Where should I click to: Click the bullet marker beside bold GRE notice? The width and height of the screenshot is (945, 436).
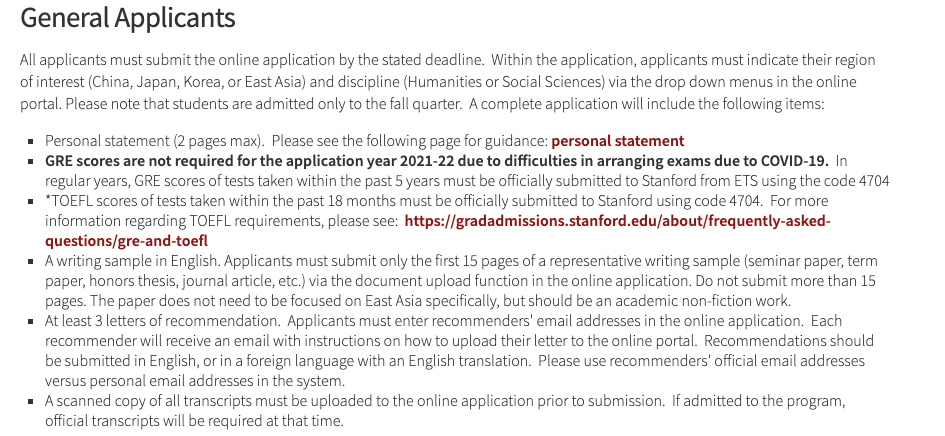[32, 161]
